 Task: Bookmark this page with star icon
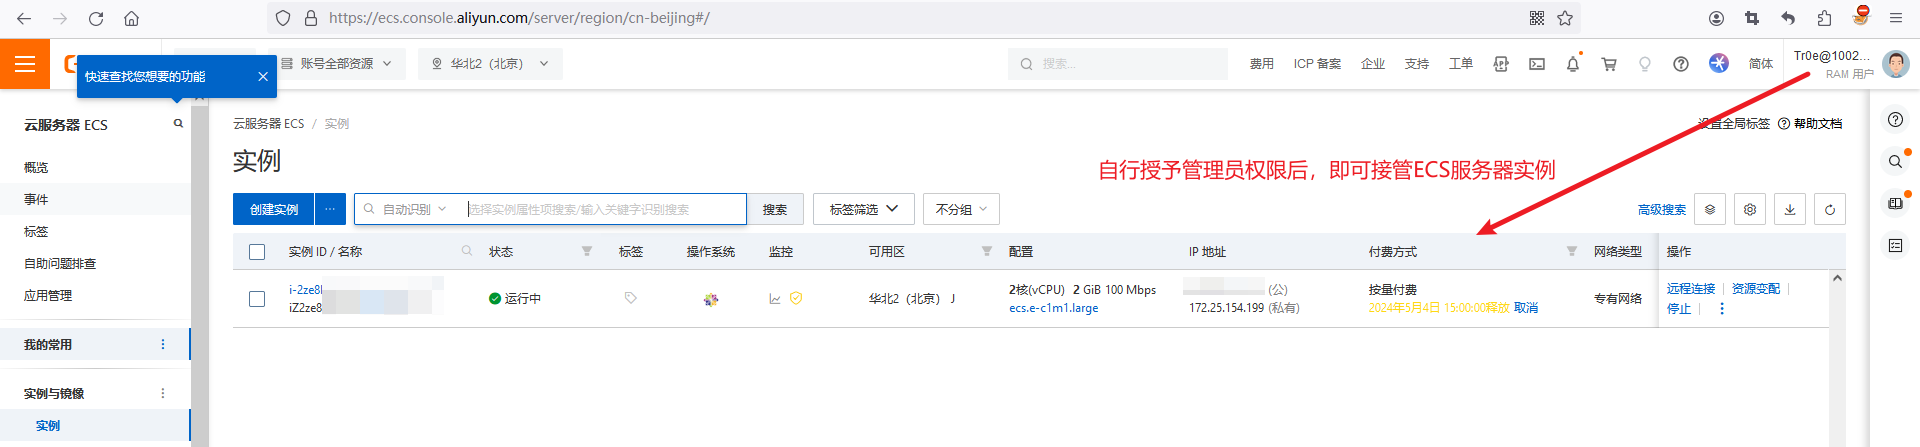pyautogui.click(x=1565, y=18)
